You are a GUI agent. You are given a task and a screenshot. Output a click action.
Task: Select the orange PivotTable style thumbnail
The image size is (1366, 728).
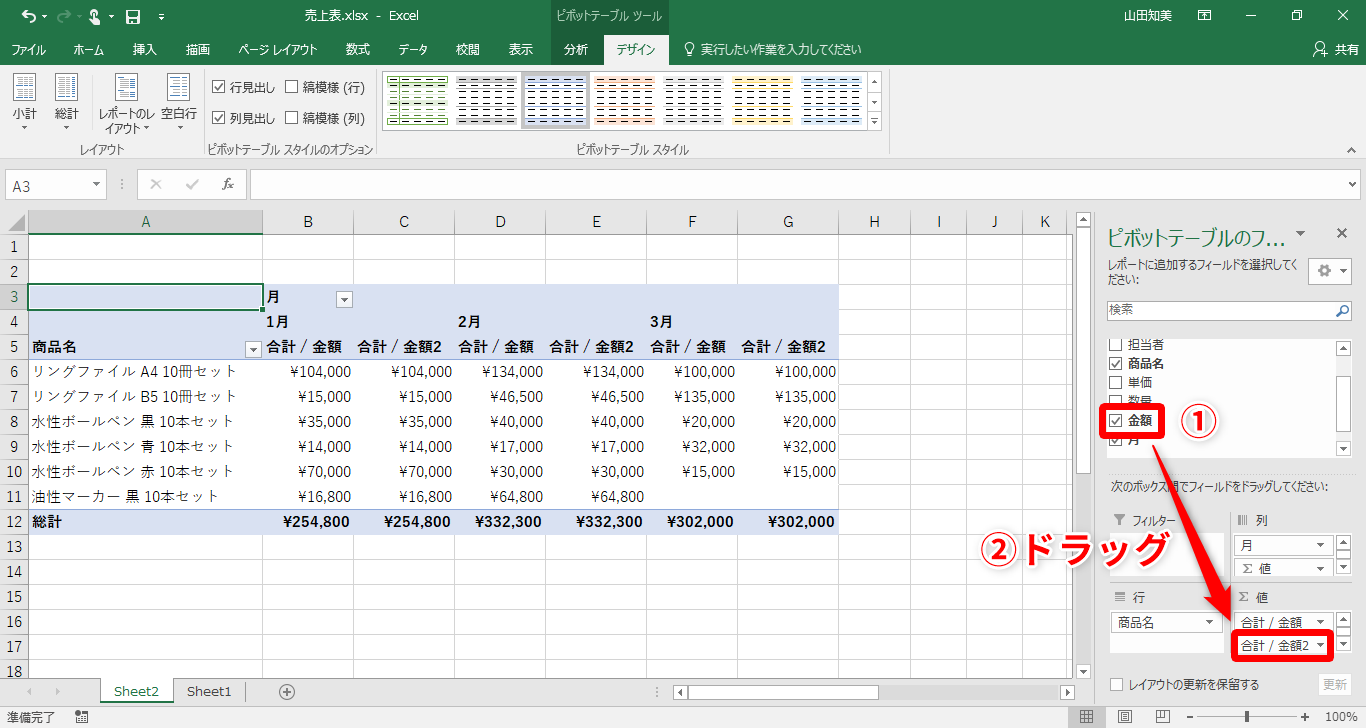(624, 100)
